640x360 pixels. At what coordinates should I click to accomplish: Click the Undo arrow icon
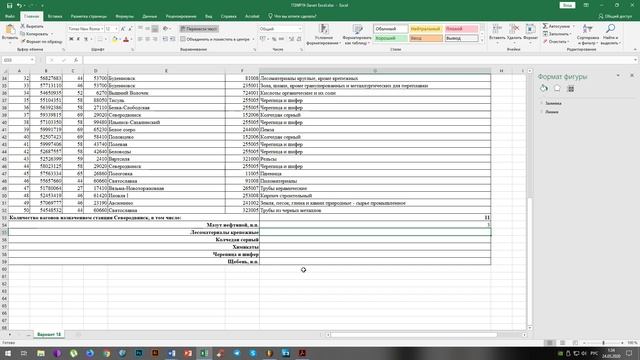(19, 5)
